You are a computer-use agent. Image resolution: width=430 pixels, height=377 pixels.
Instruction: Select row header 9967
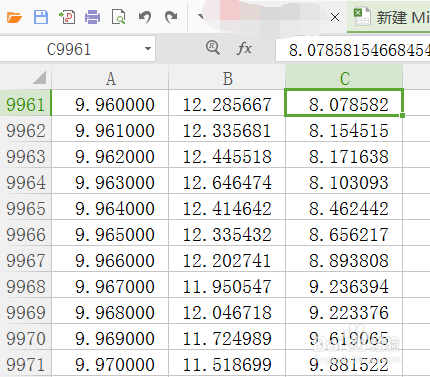pyautogui.click(x=26, y=260)
